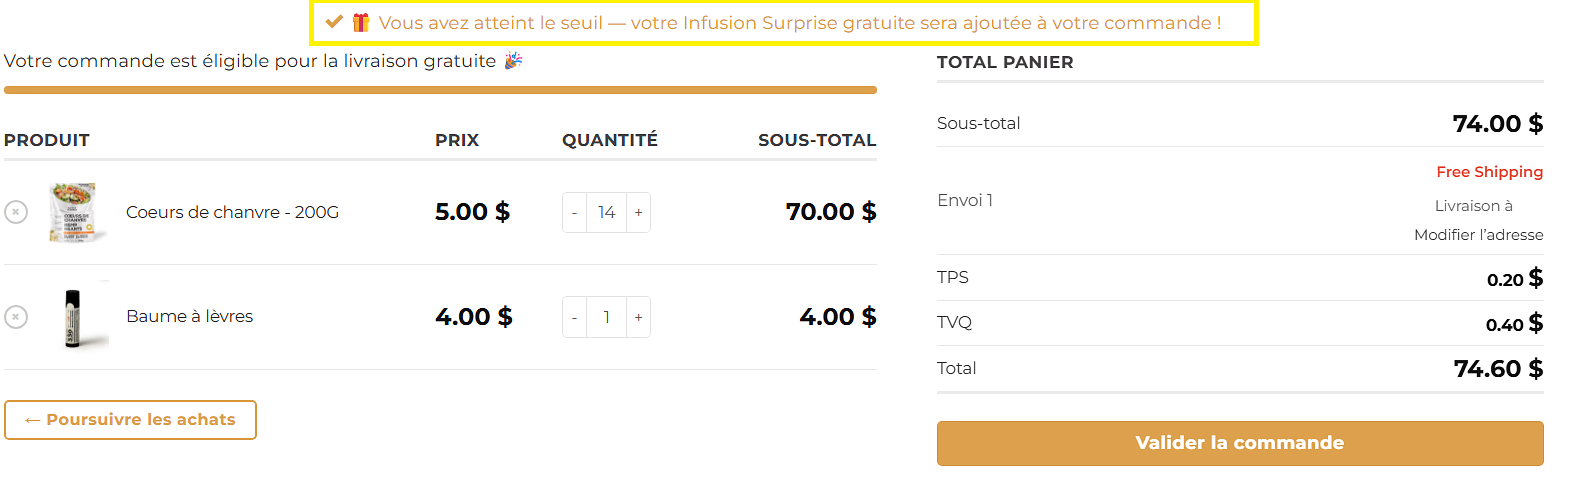Click the gift icon in the notification banner
This screenshot has height=496, width=1572.
[x=361, y=22]
